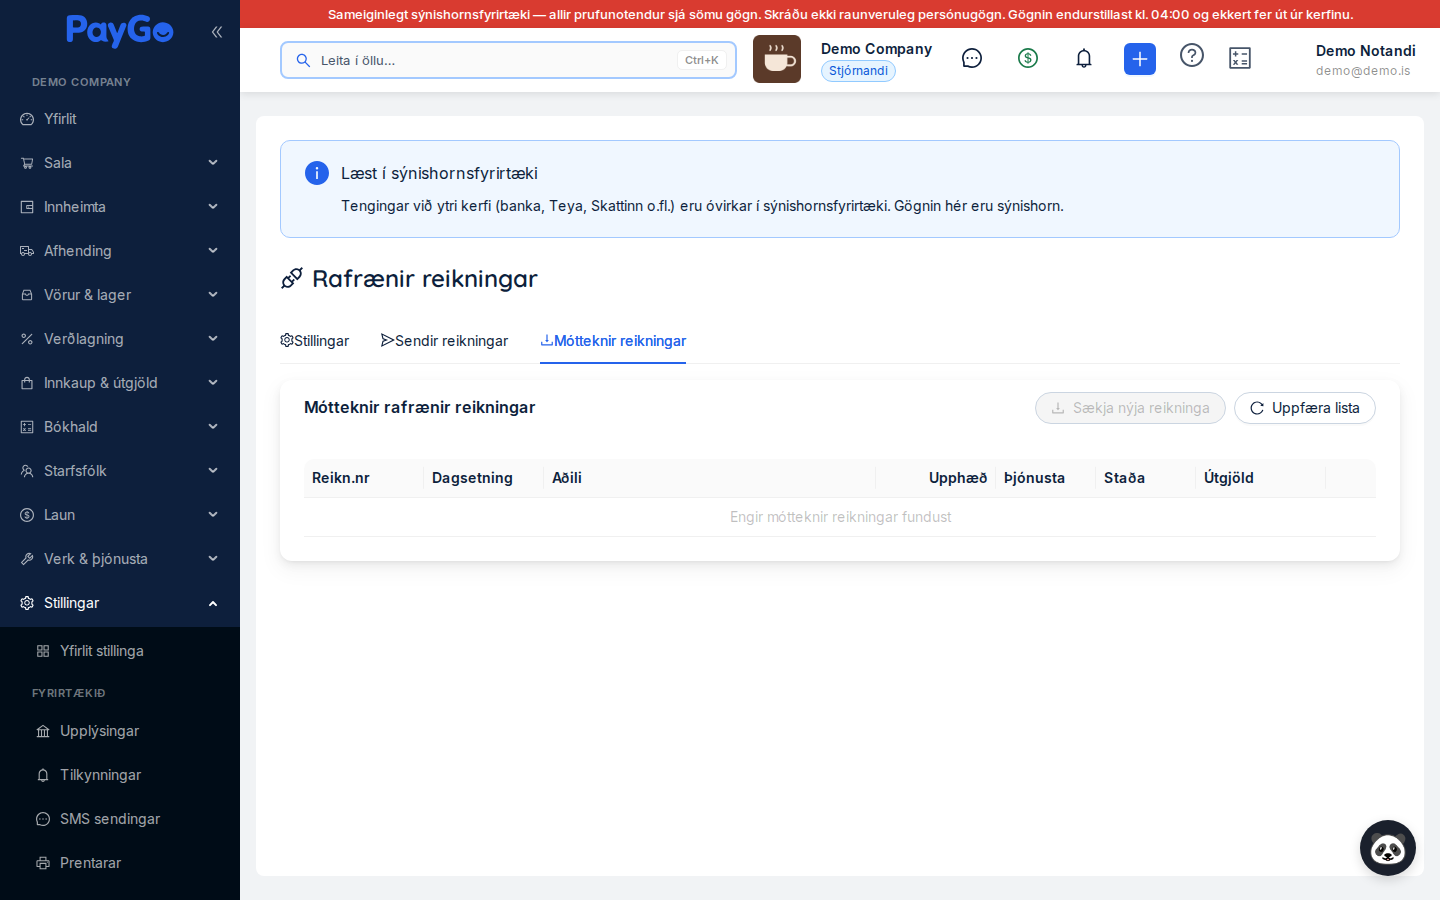Open Prentarar printers item
This screenshot has width=1440, height=900.
[120, 863]
